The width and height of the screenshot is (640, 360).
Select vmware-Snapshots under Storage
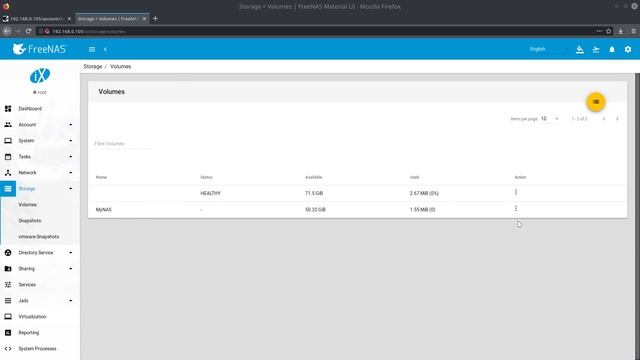pos(38,237)
